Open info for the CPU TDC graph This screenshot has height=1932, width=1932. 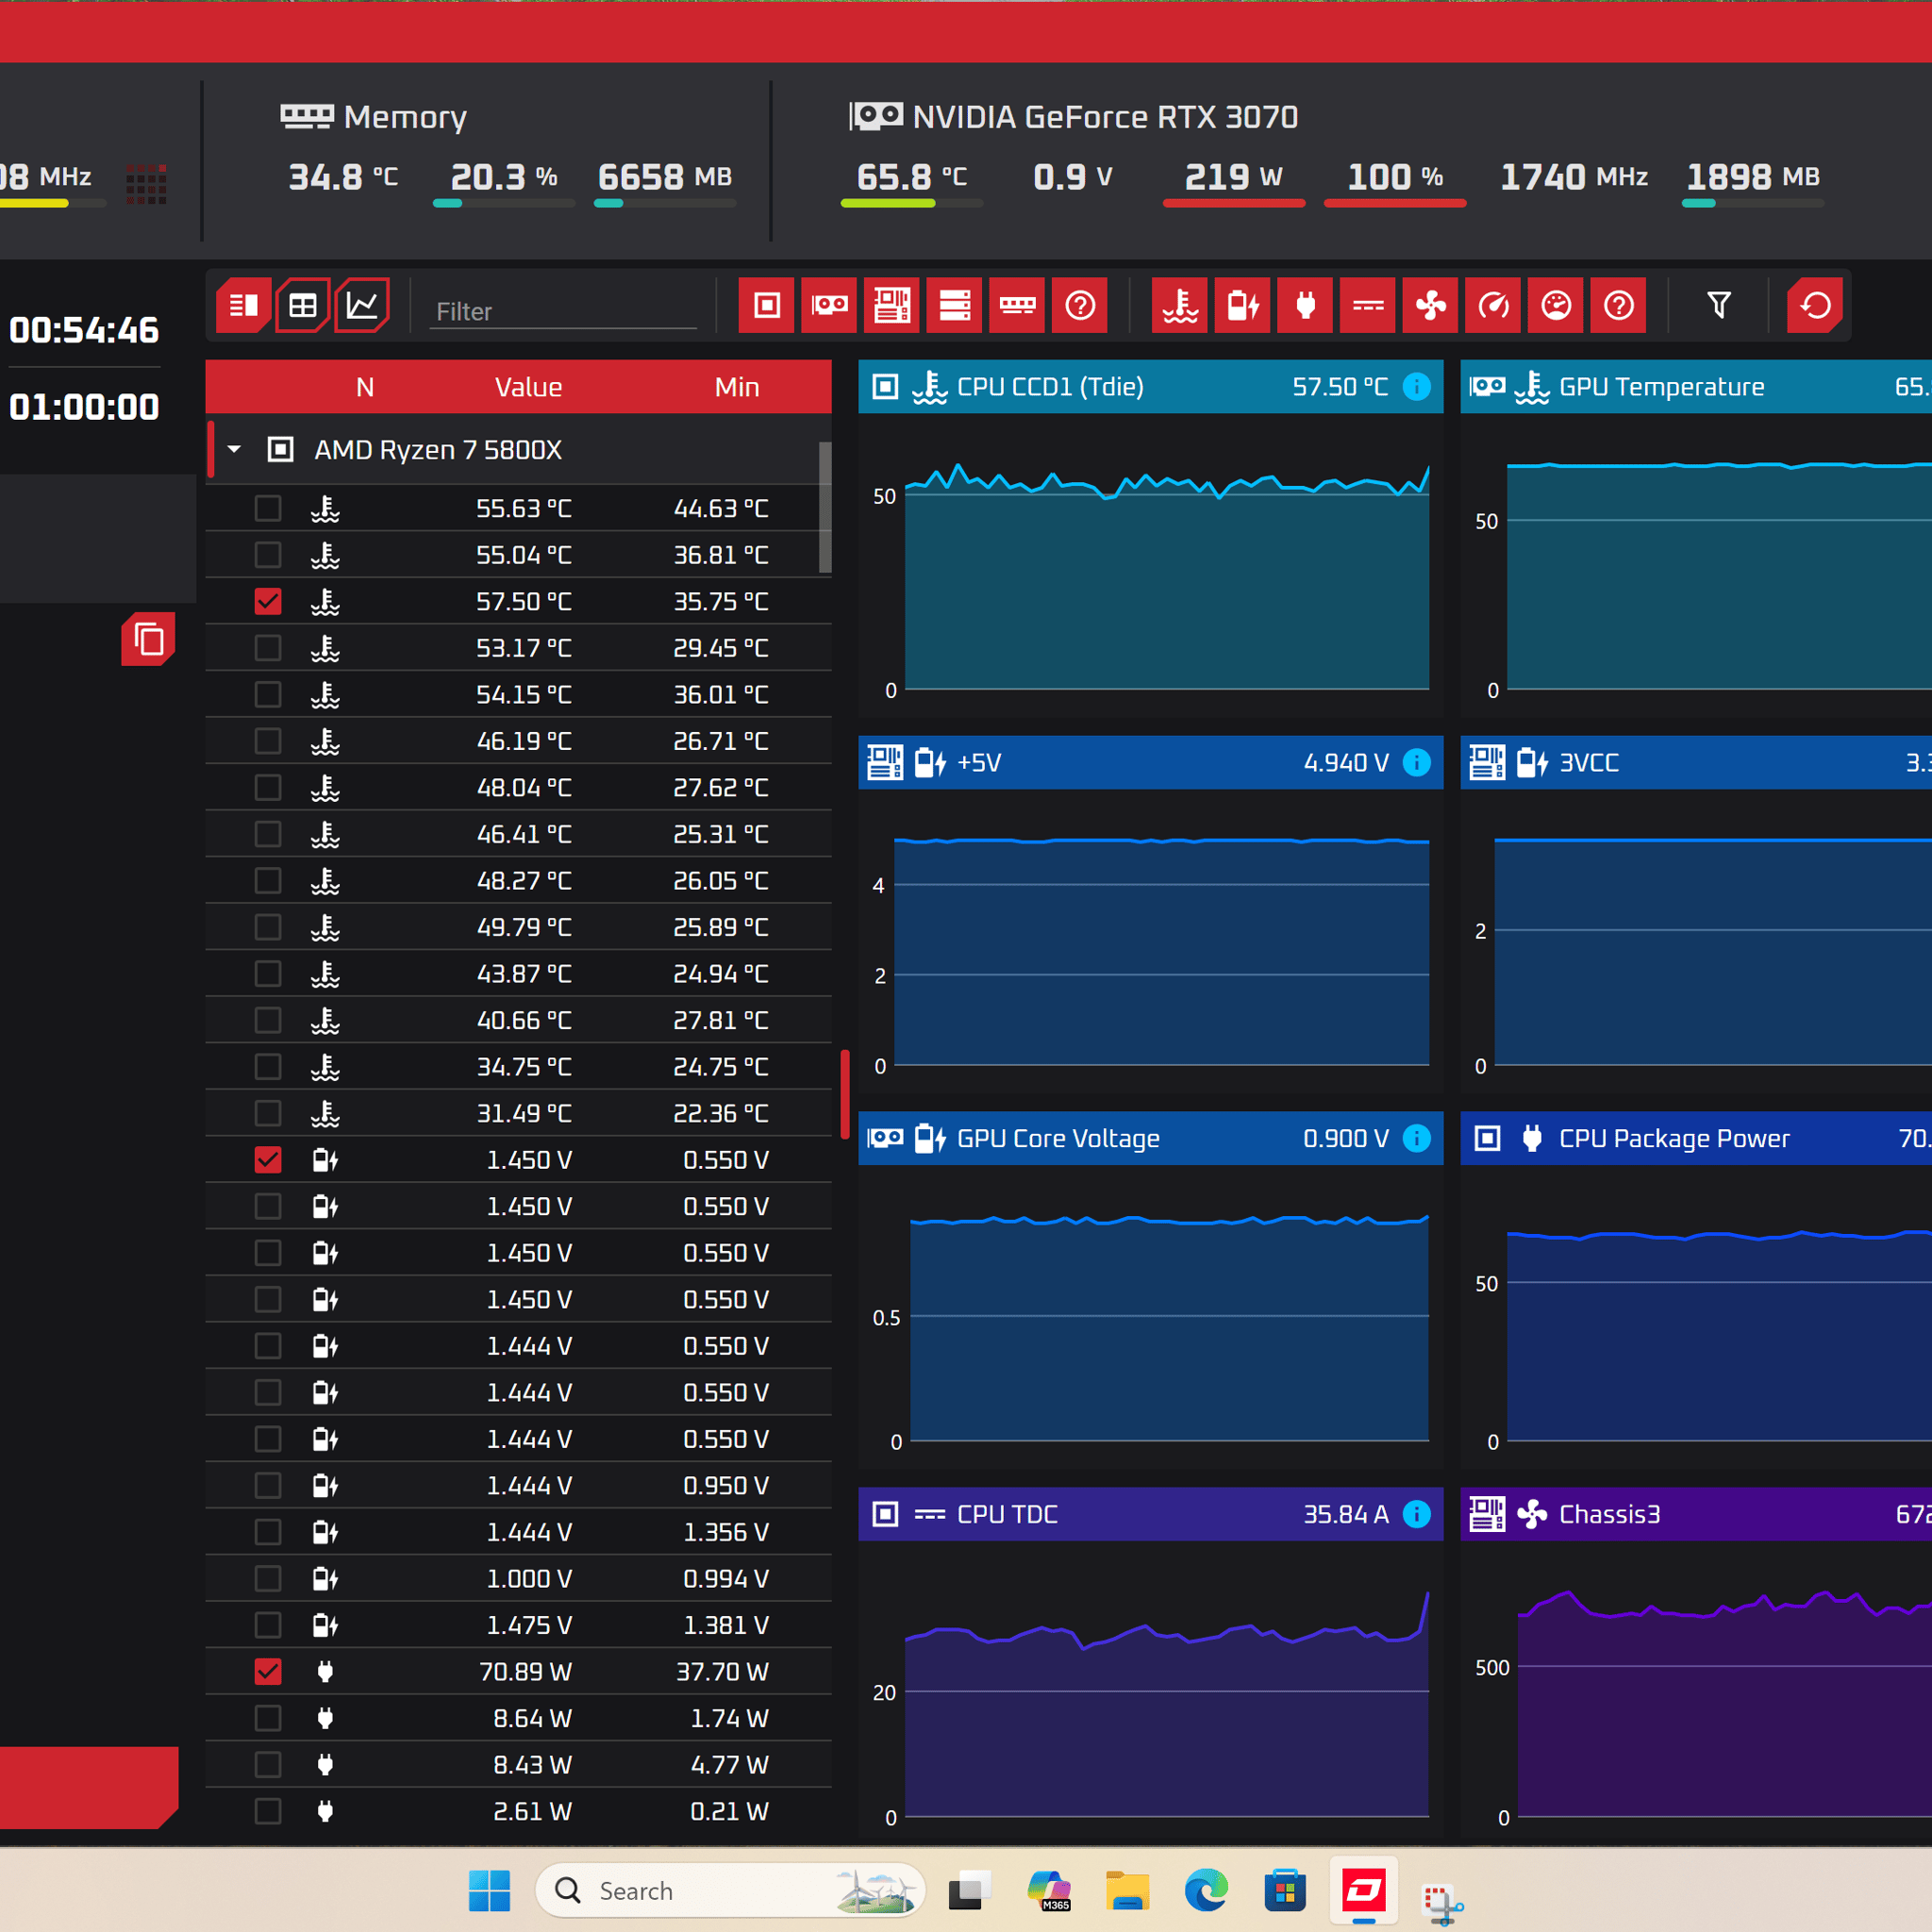(x=1417, y=1514)
